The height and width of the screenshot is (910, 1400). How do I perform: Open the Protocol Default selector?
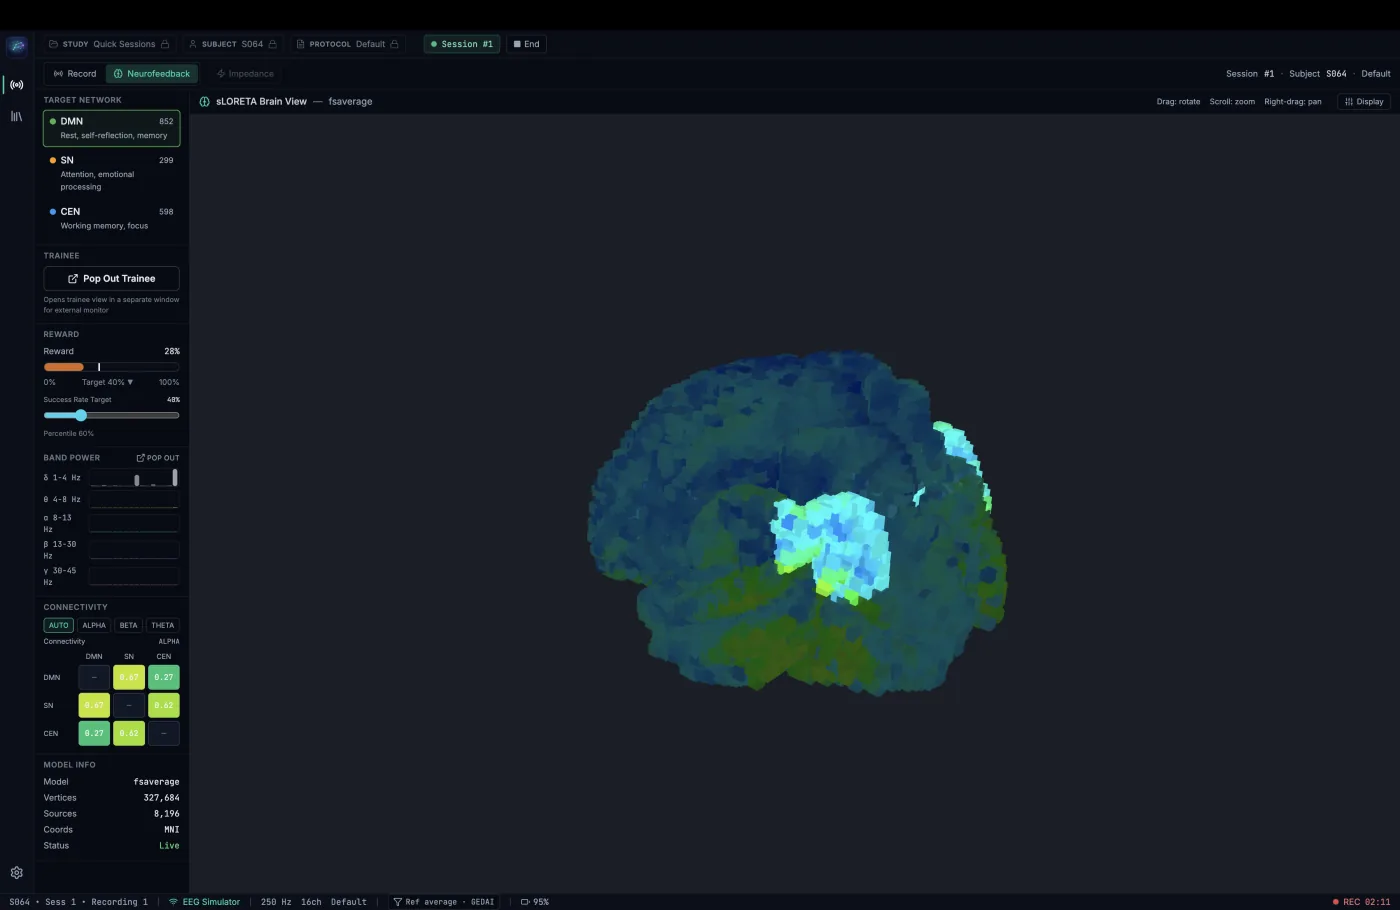tap(348, 44)
